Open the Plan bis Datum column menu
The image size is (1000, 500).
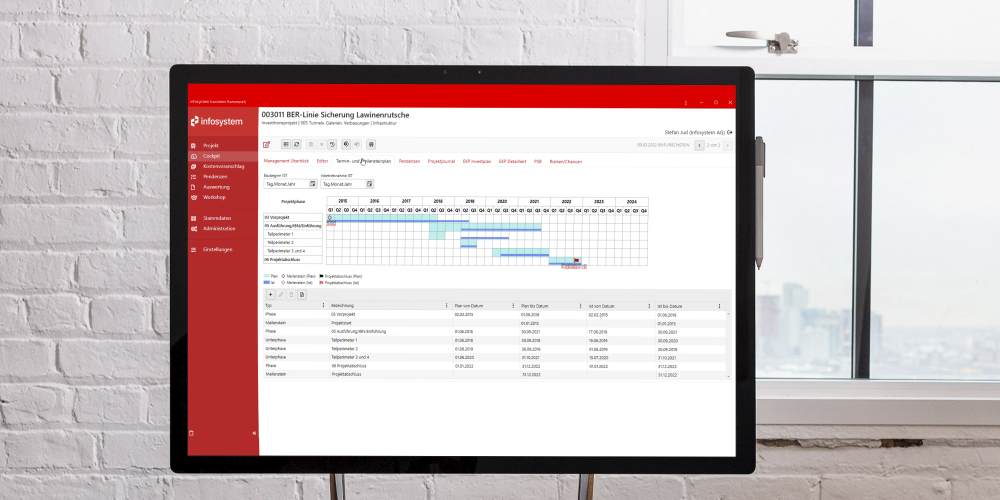[x=581, y=306]
